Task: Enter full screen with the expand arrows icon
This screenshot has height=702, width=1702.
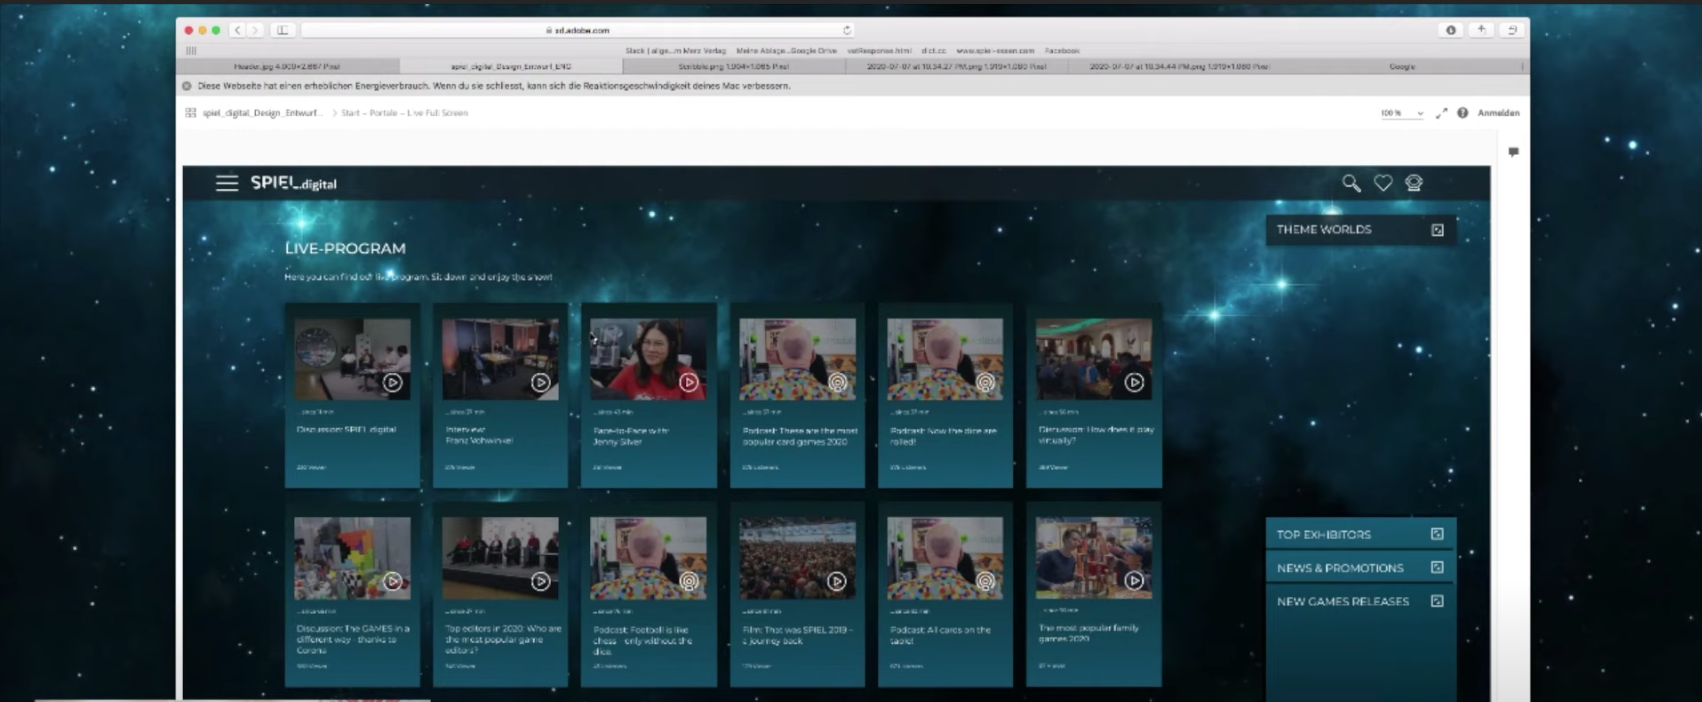Action: [1441, 113]
